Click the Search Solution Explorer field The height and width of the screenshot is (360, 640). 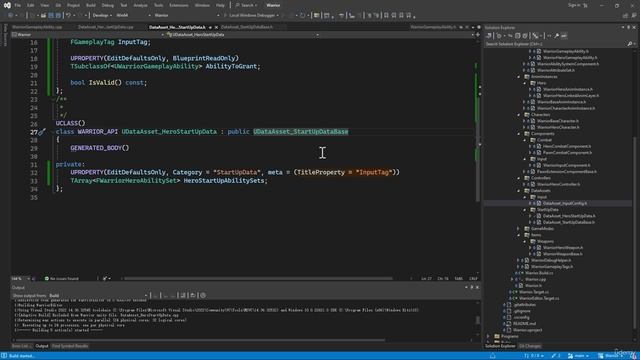tap(555, 44)
